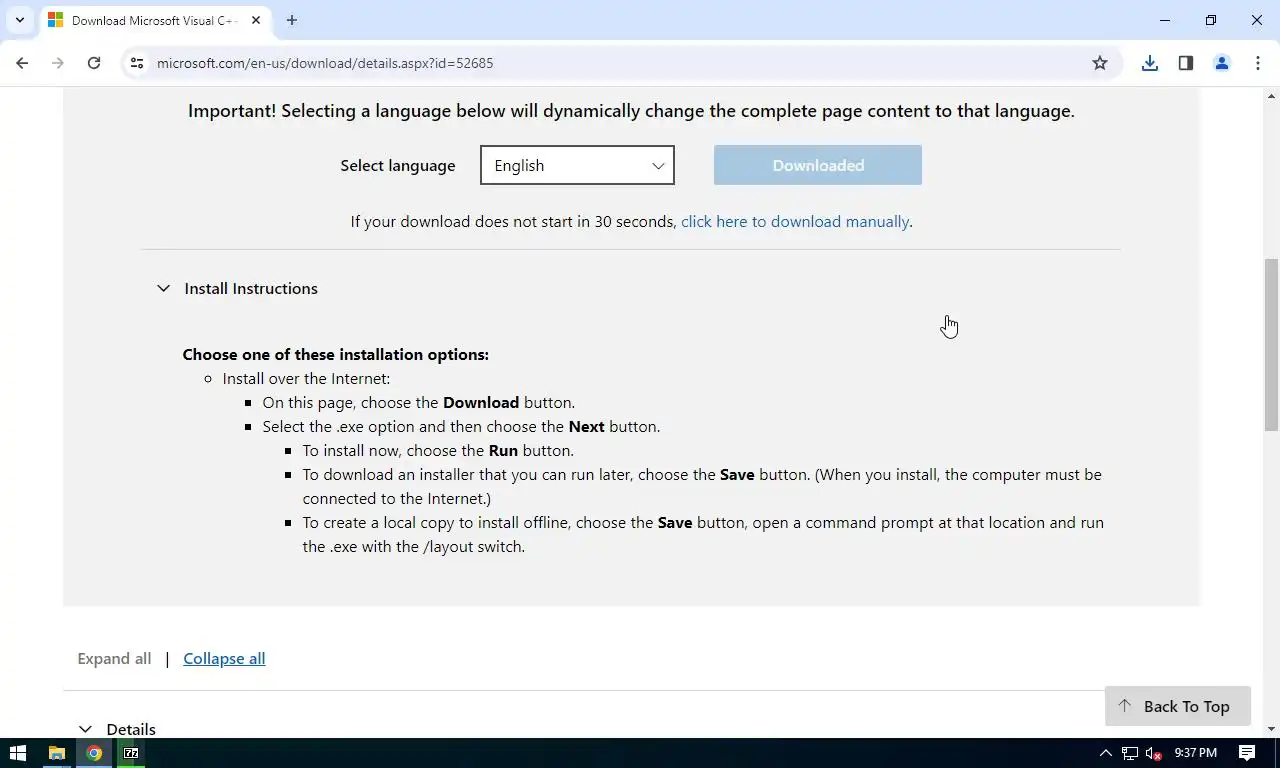1280x768 pixels.
Task: Click the page vertical scrollbar thumb
Action: coord(1272,345)
